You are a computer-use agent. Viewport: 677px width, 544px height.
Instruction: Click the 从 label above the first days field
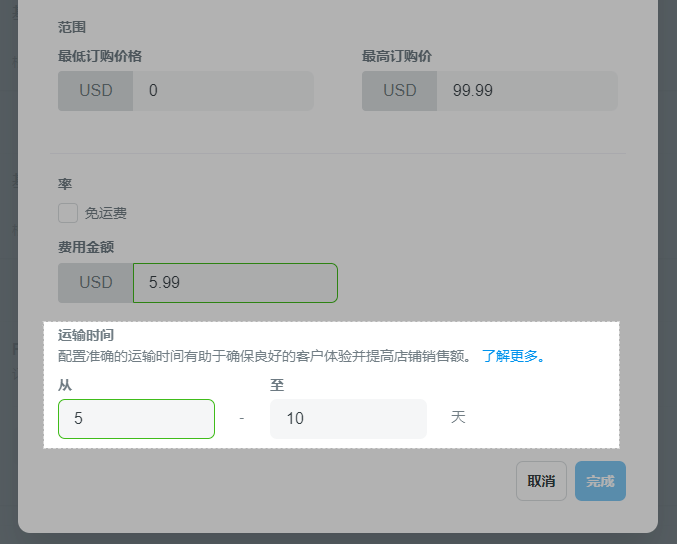tap(65, 385)
